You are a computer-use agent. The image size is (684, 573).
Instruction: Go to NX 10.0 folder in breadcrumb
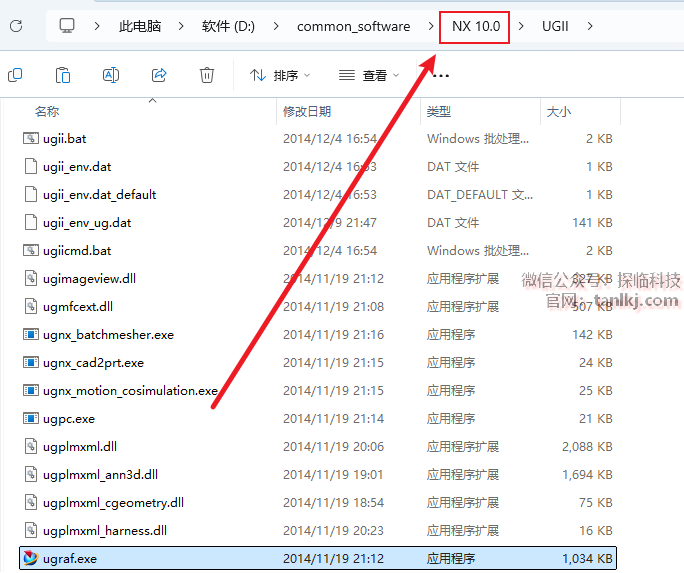476,26
